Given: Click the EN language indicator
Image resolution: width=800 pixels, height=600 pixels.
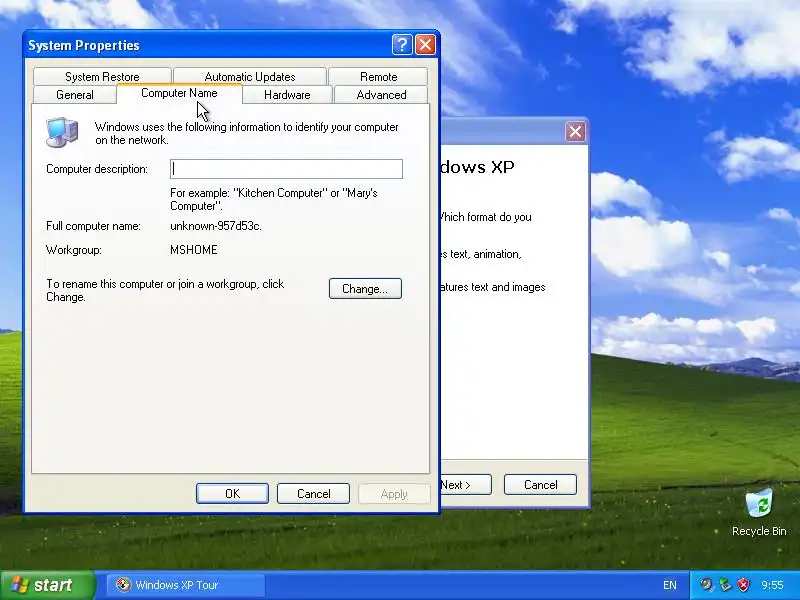Looking at the screenshot, I should 670,585.
